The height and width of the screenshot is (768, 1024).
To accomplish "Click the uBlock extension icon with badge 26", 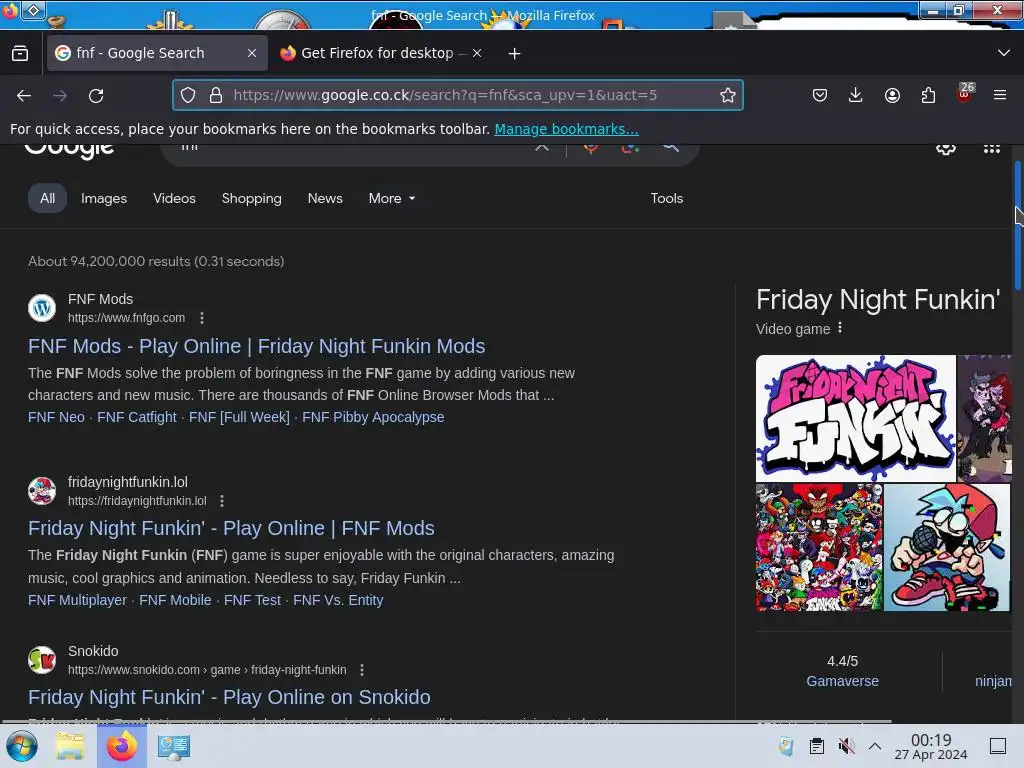I will click(x=965, y=93).
